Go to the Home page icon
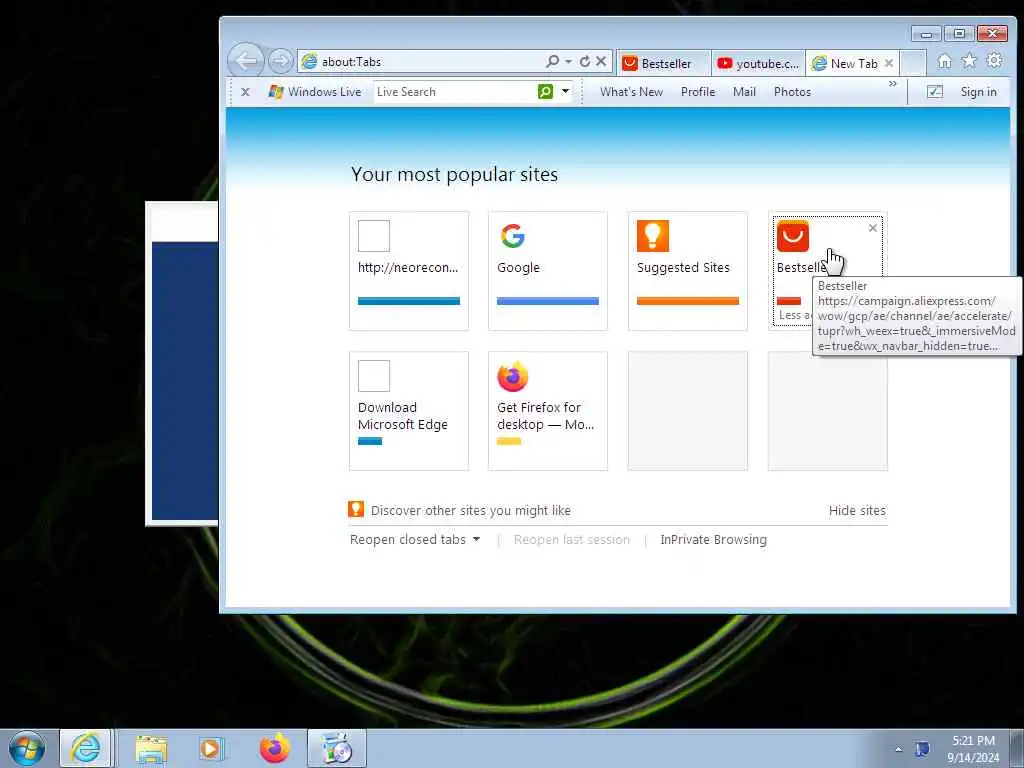1024x768 pixels. click(x=944, y=61)
